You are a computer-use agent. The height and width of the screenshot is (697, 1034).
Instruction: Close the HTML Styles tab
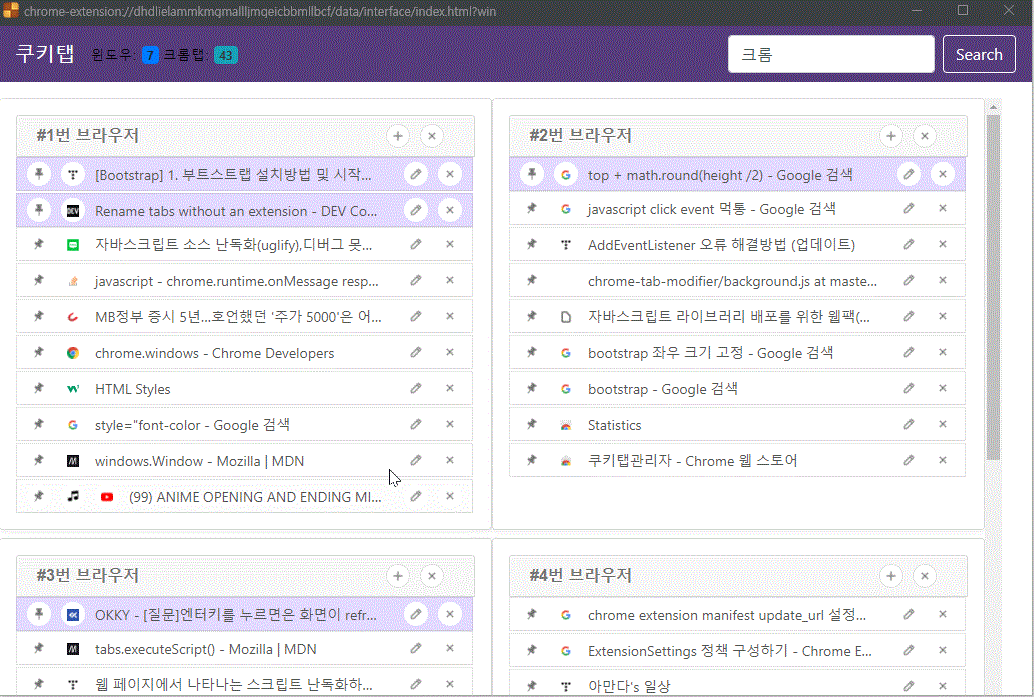(450, 388)
